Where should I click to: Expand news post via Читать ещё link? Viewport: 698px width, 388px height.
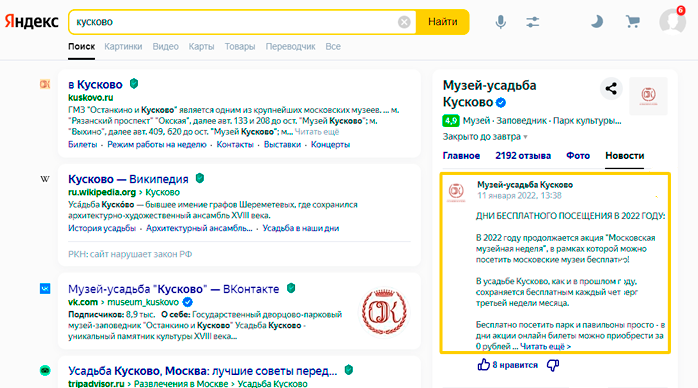pos(545,346)
